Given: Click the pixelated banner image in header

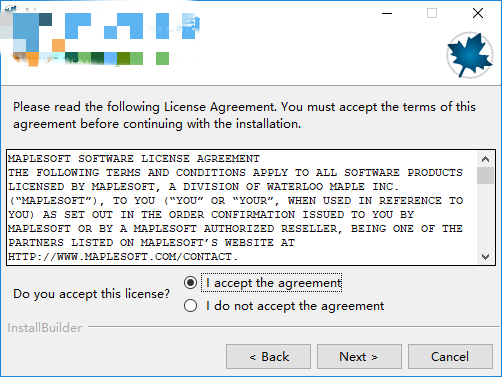Looking at the screenshot, I should pos(100,39).
